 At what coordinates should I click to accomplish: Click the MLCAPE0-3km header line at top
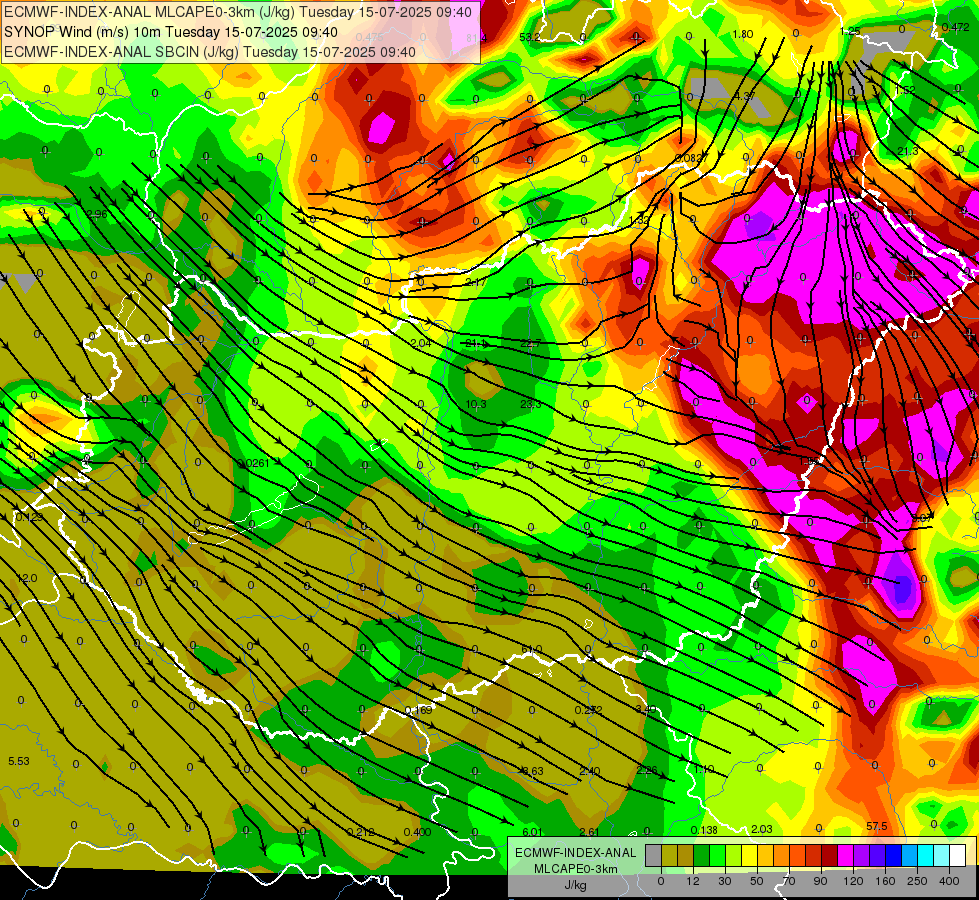(238, 12)
